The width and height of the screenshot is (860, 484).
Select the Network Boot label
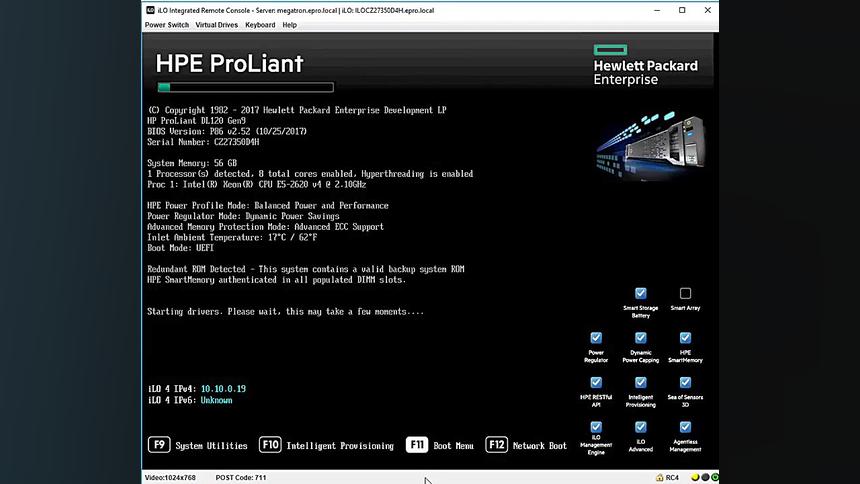(540, 446)
